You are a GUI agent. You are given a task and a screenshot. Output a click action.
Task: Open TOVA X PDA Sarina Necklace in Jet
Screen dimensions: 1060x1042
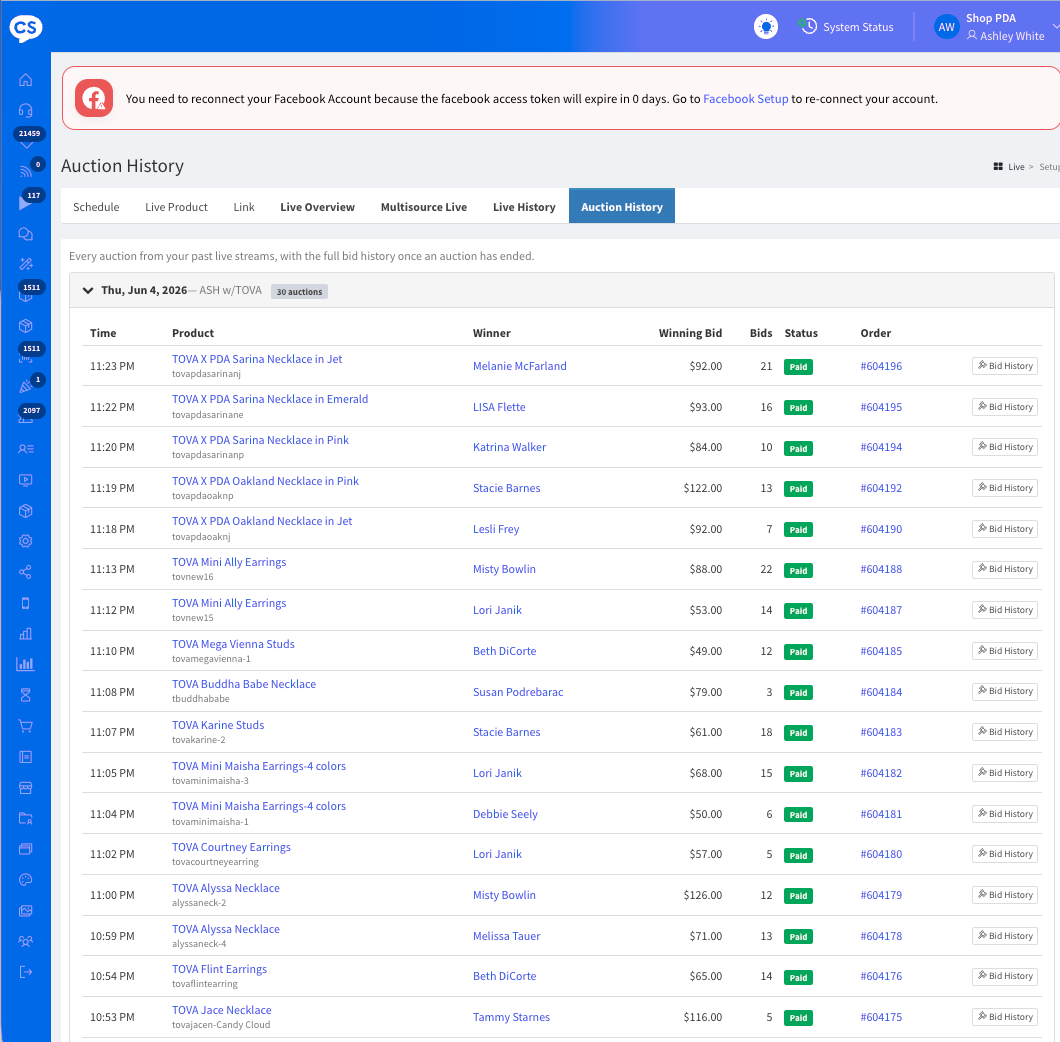257,359
